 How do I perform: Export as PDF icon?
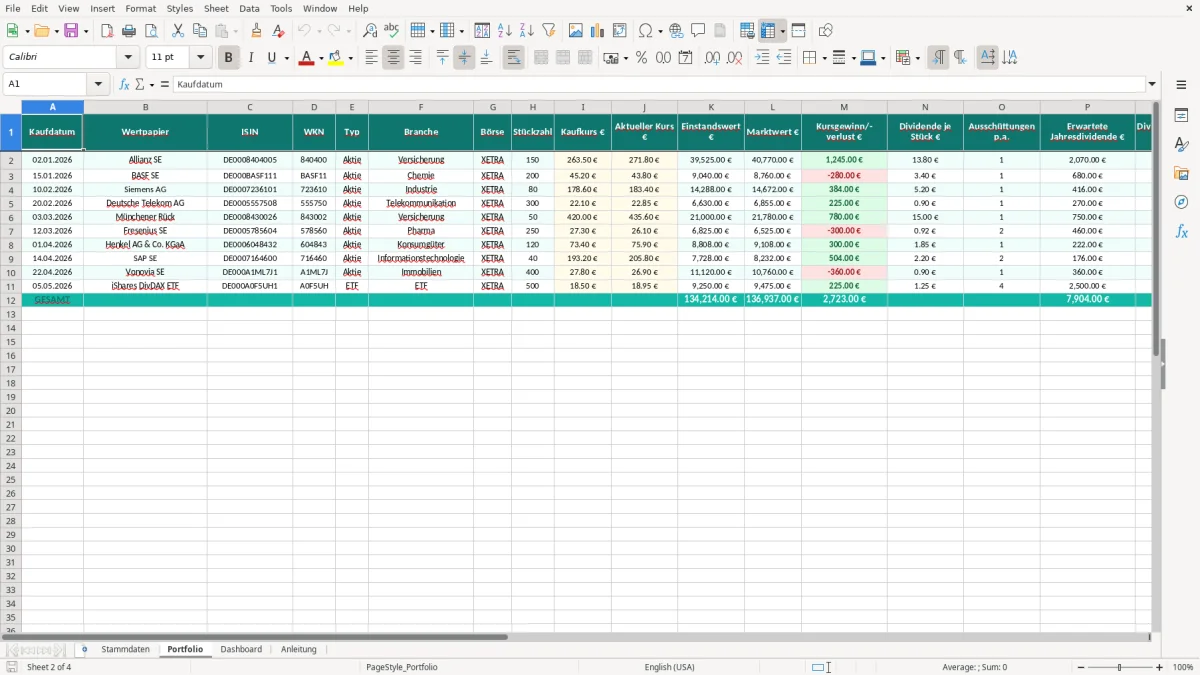tap(107, 31)
